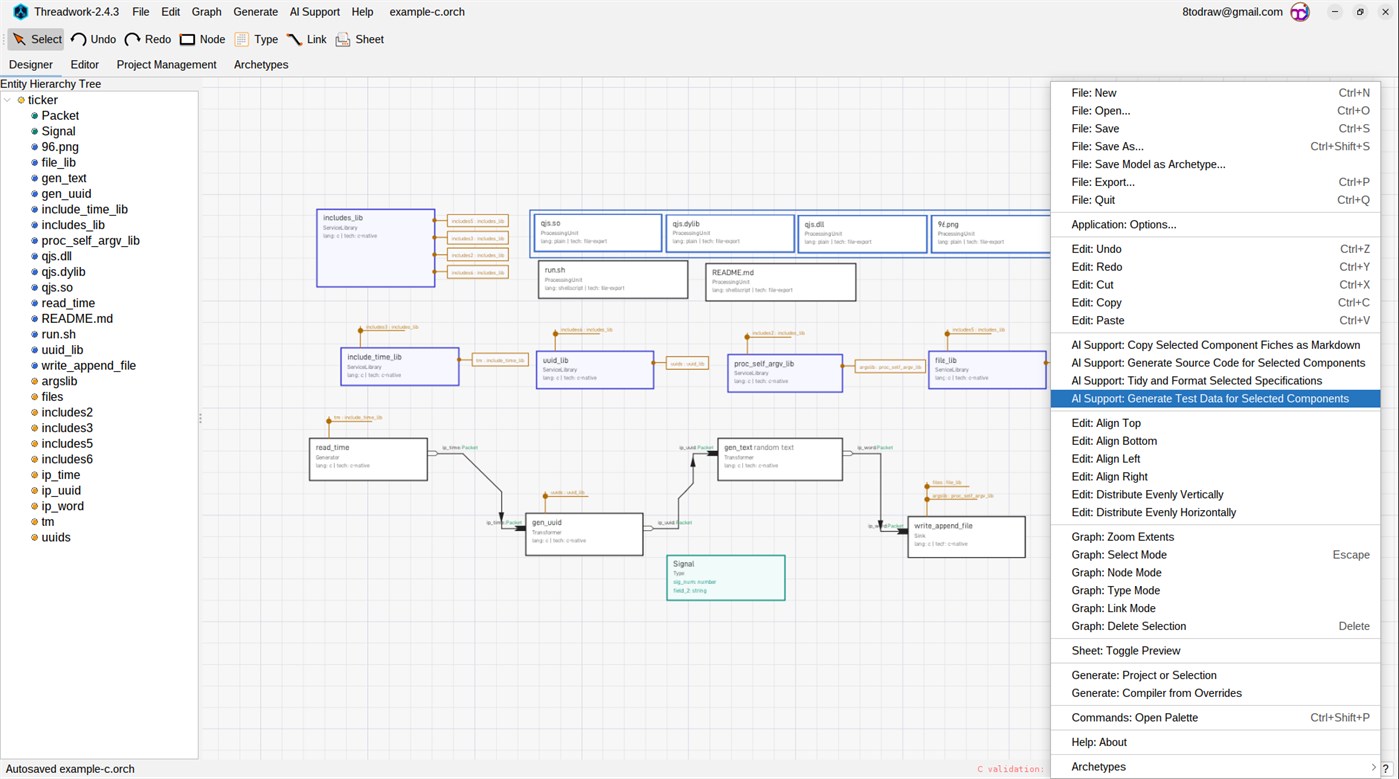Choose File: Save Model as Archetype

click(1215, 165)
